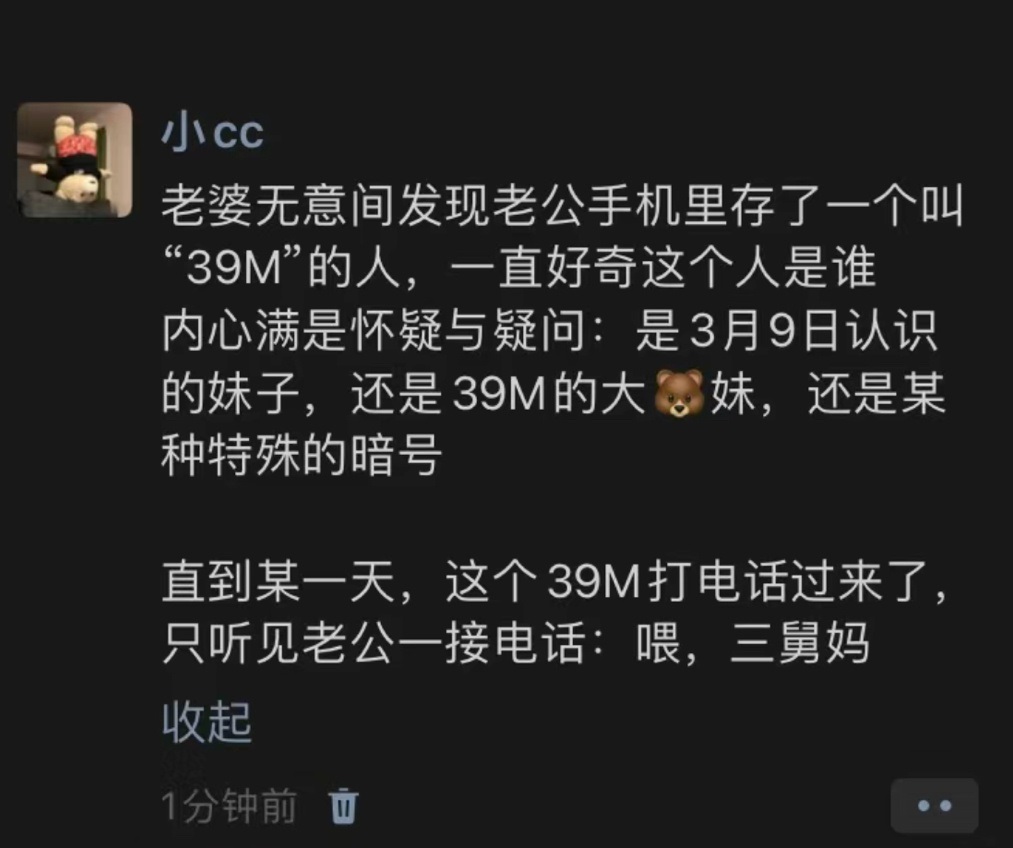
Task: Collapse the post via 收起
Action: click(207, 721)
